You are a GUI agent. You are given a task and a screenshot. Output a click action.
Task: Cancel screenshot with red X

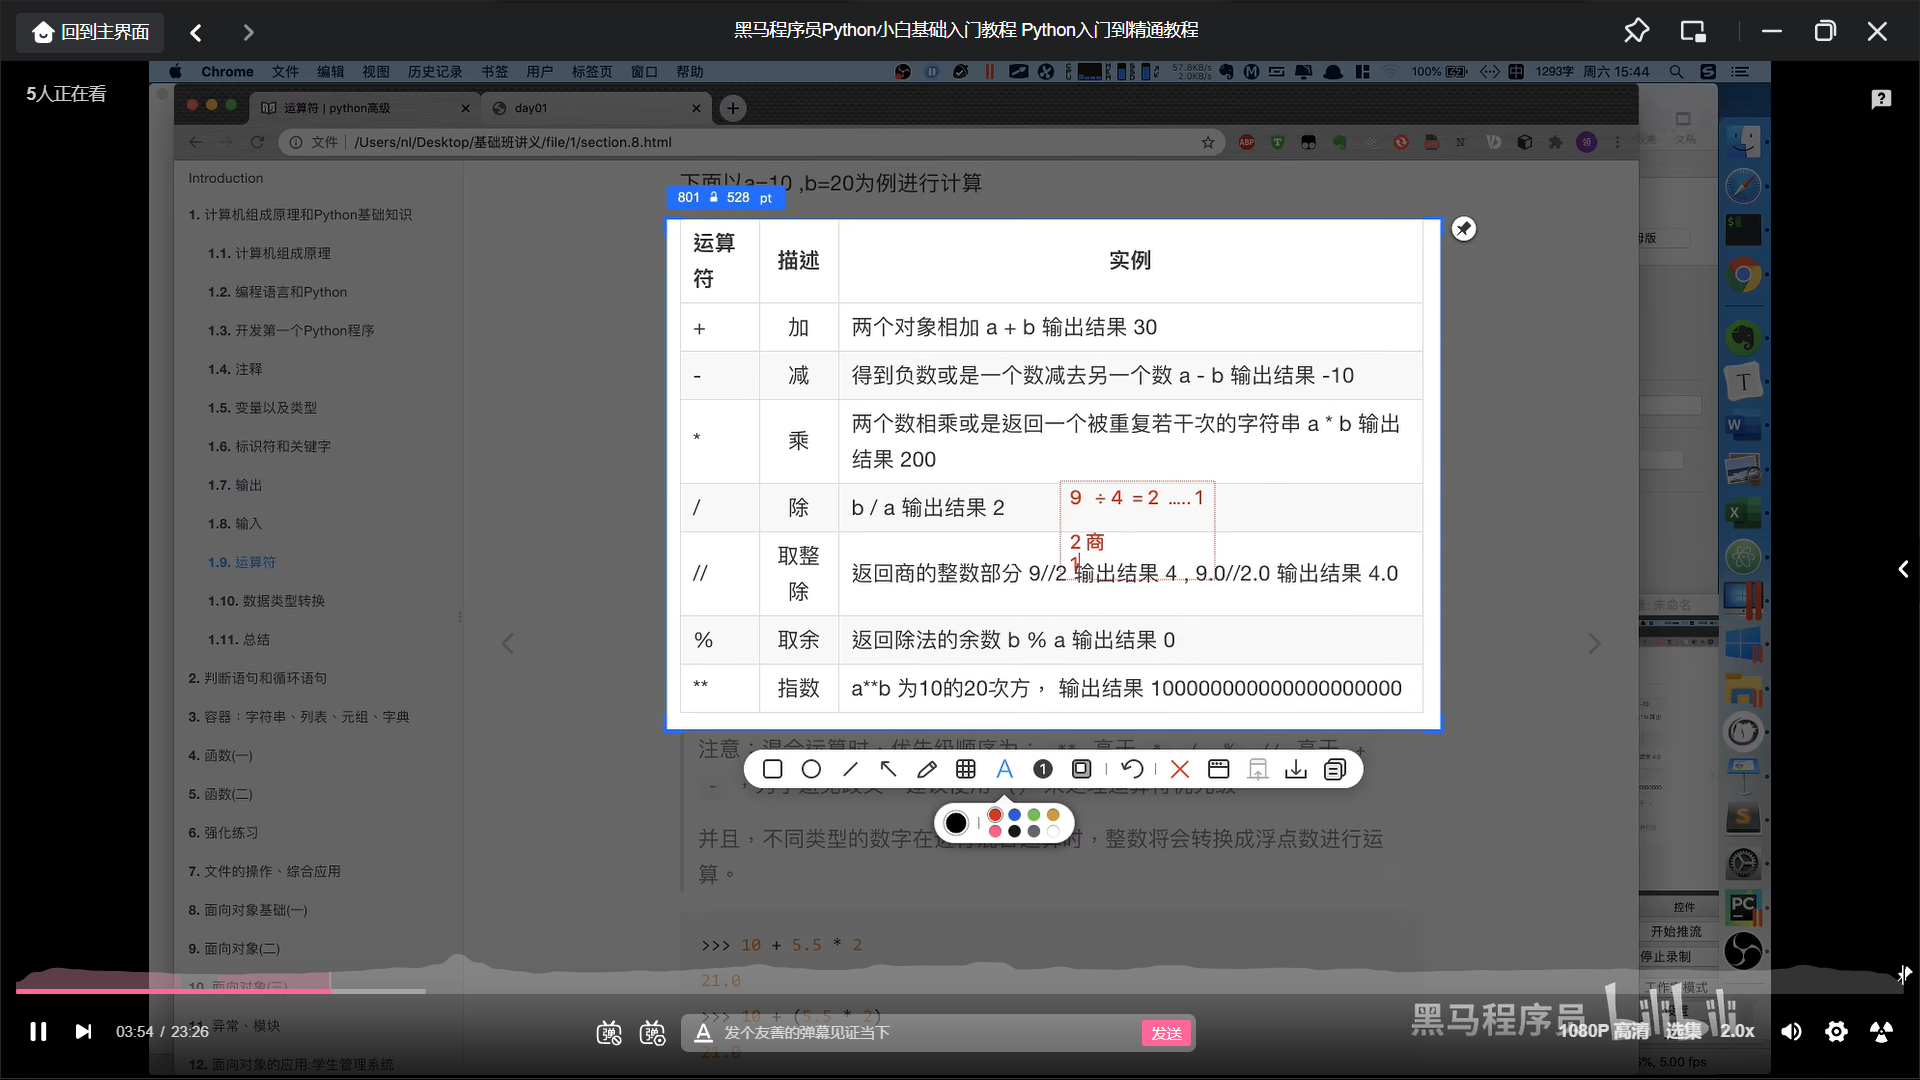pos(1180,769)
